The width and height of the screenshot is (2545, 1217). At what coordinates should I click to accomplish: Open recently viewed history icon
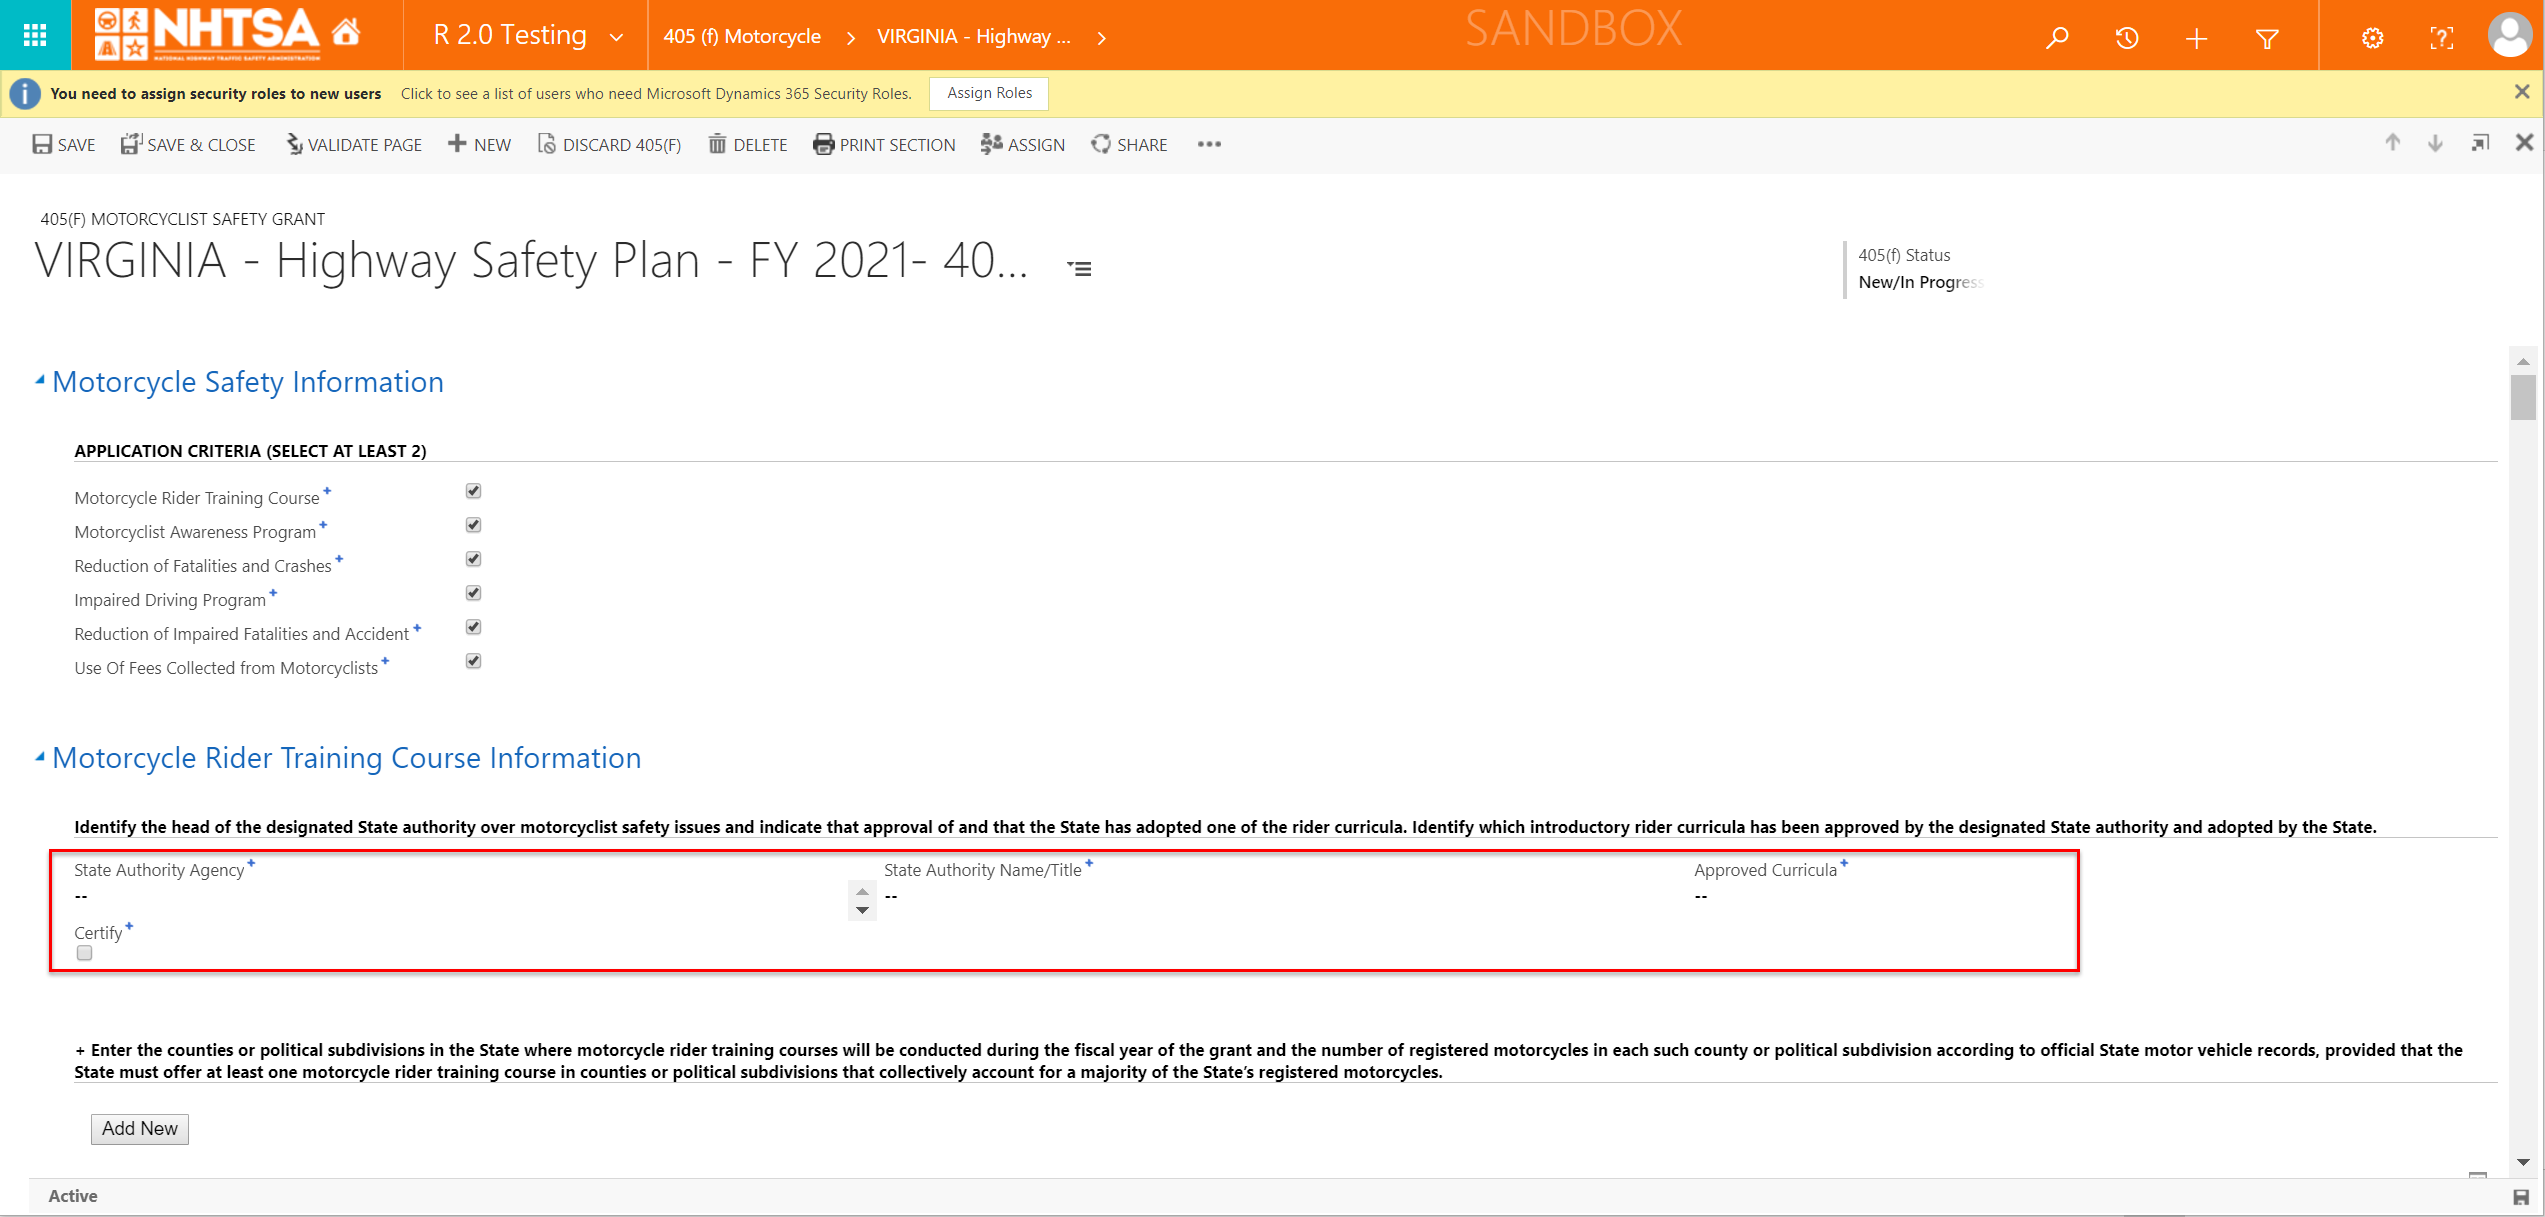point(2126,38)
